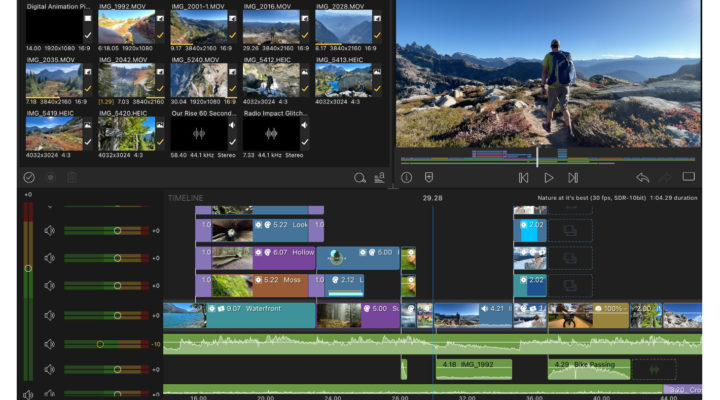Click the preview scrubber playhead under the video
The height and width of the screenshot is (400, 720).
point(537,157)
